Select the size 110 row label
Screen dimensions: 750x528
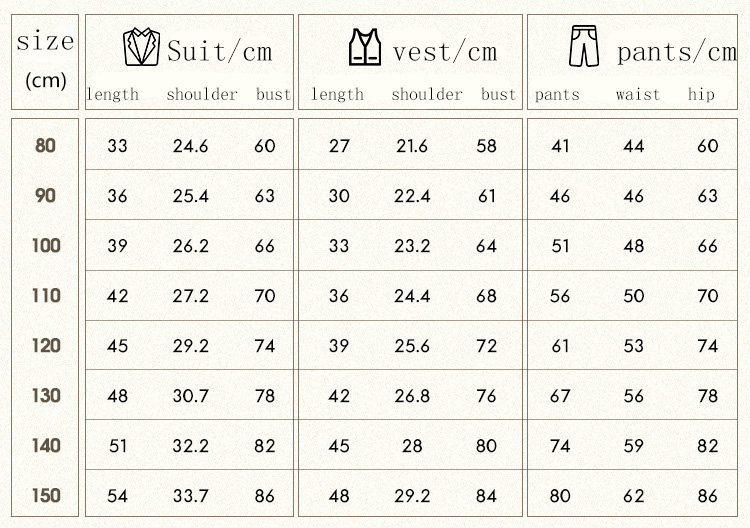(x=46, y=295)
